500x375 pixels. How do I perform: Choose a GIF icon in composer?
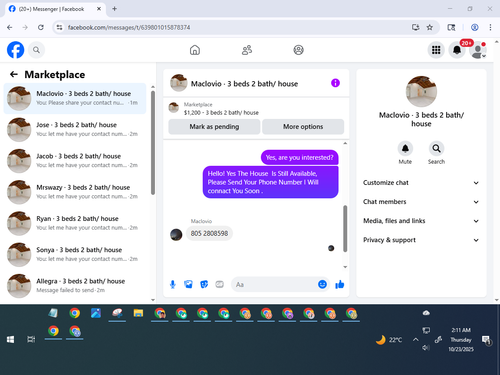click(219, 284)
